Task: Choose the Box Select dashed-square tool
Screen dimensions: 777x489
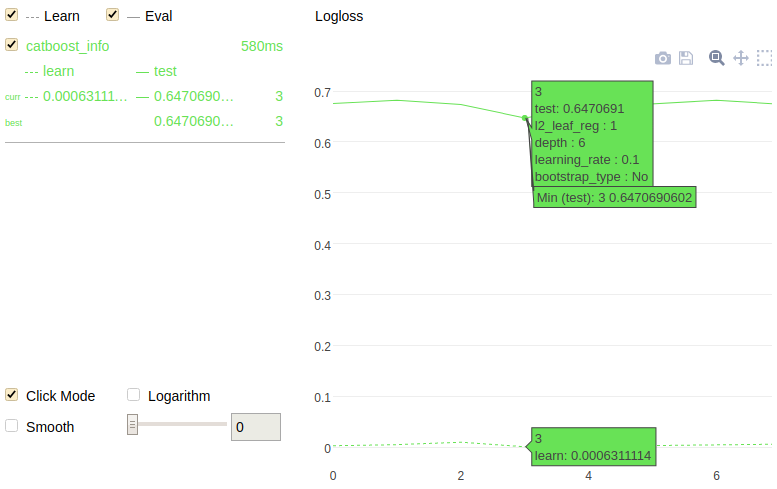Action: [765, 58]
